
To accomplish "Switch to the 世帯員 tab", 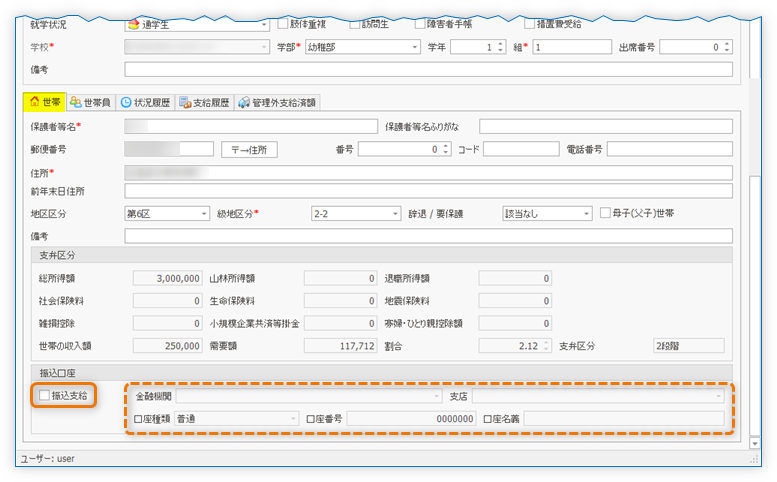I will click(x=90, y=102).
